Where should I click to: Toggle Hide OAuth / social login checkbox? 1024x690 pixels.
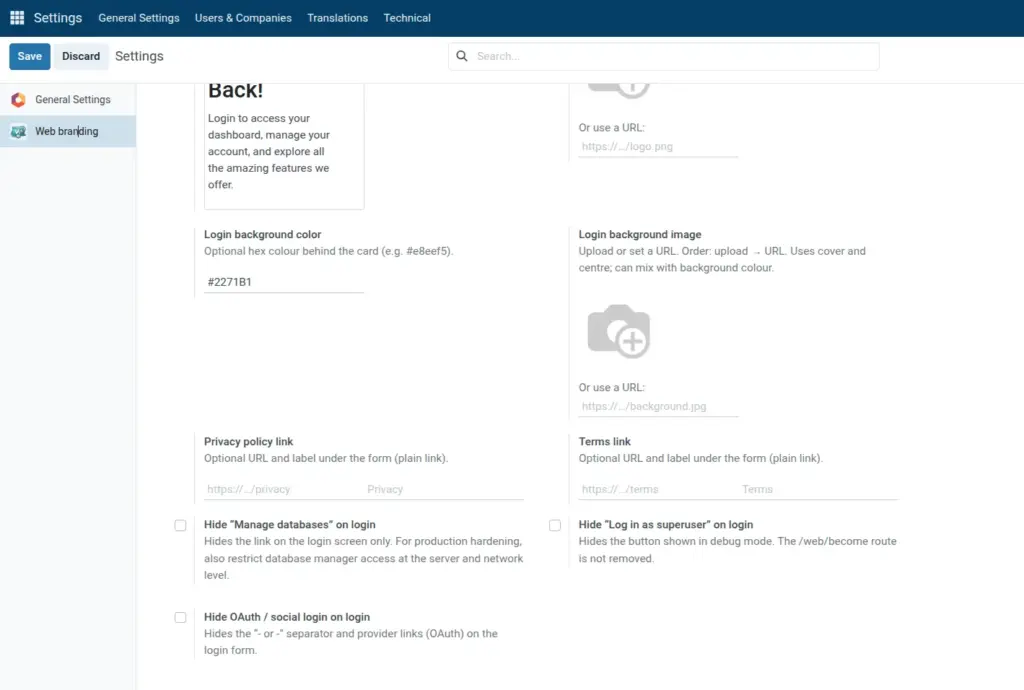(180, 618)
